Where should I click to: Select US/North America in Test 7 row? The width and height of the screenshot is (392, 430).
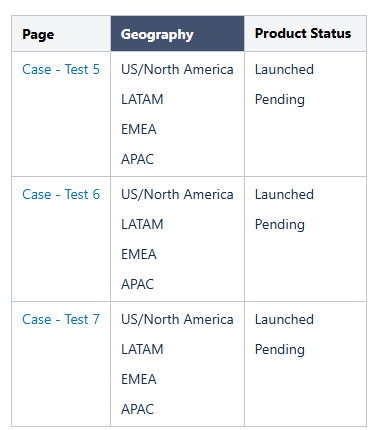point(177,319)
